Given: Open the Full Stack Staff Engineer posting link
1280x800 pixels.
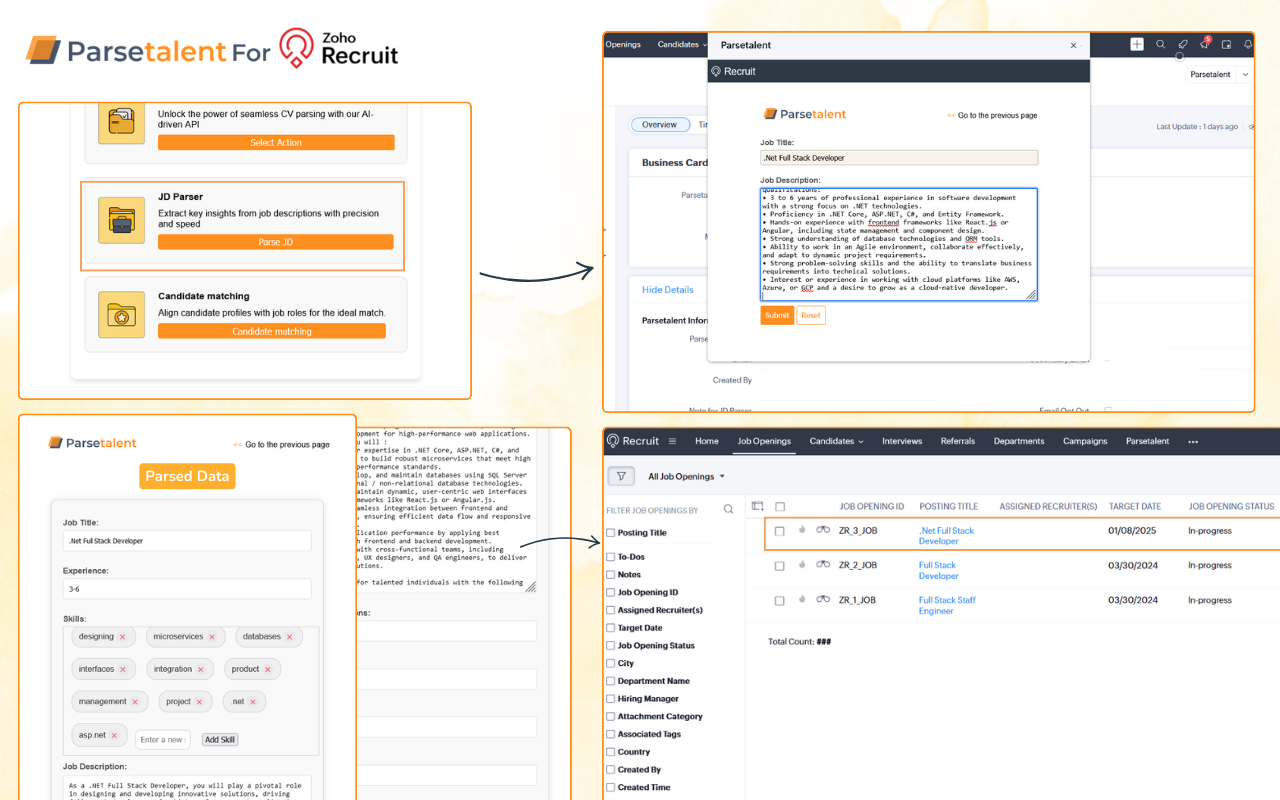Looking at the screenshot, I should [x=947, y=605].
